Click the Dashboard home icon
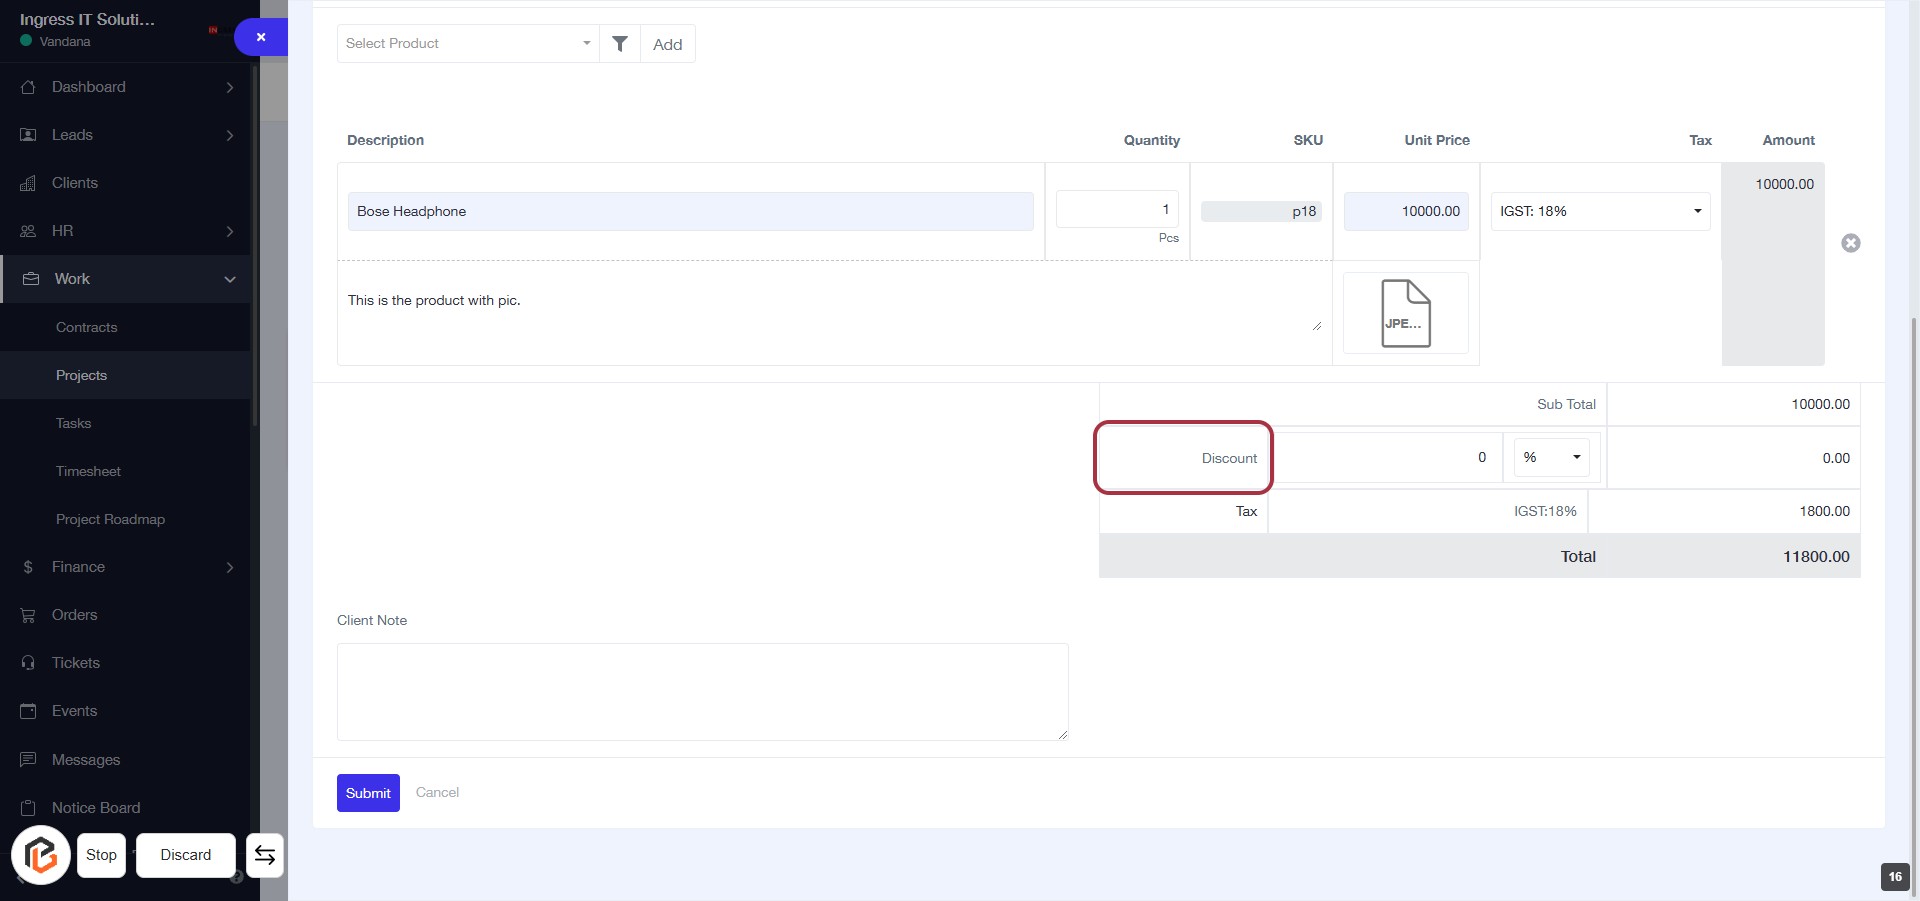1920x901 pixels. pyautogui.click(x=28, y=87)
